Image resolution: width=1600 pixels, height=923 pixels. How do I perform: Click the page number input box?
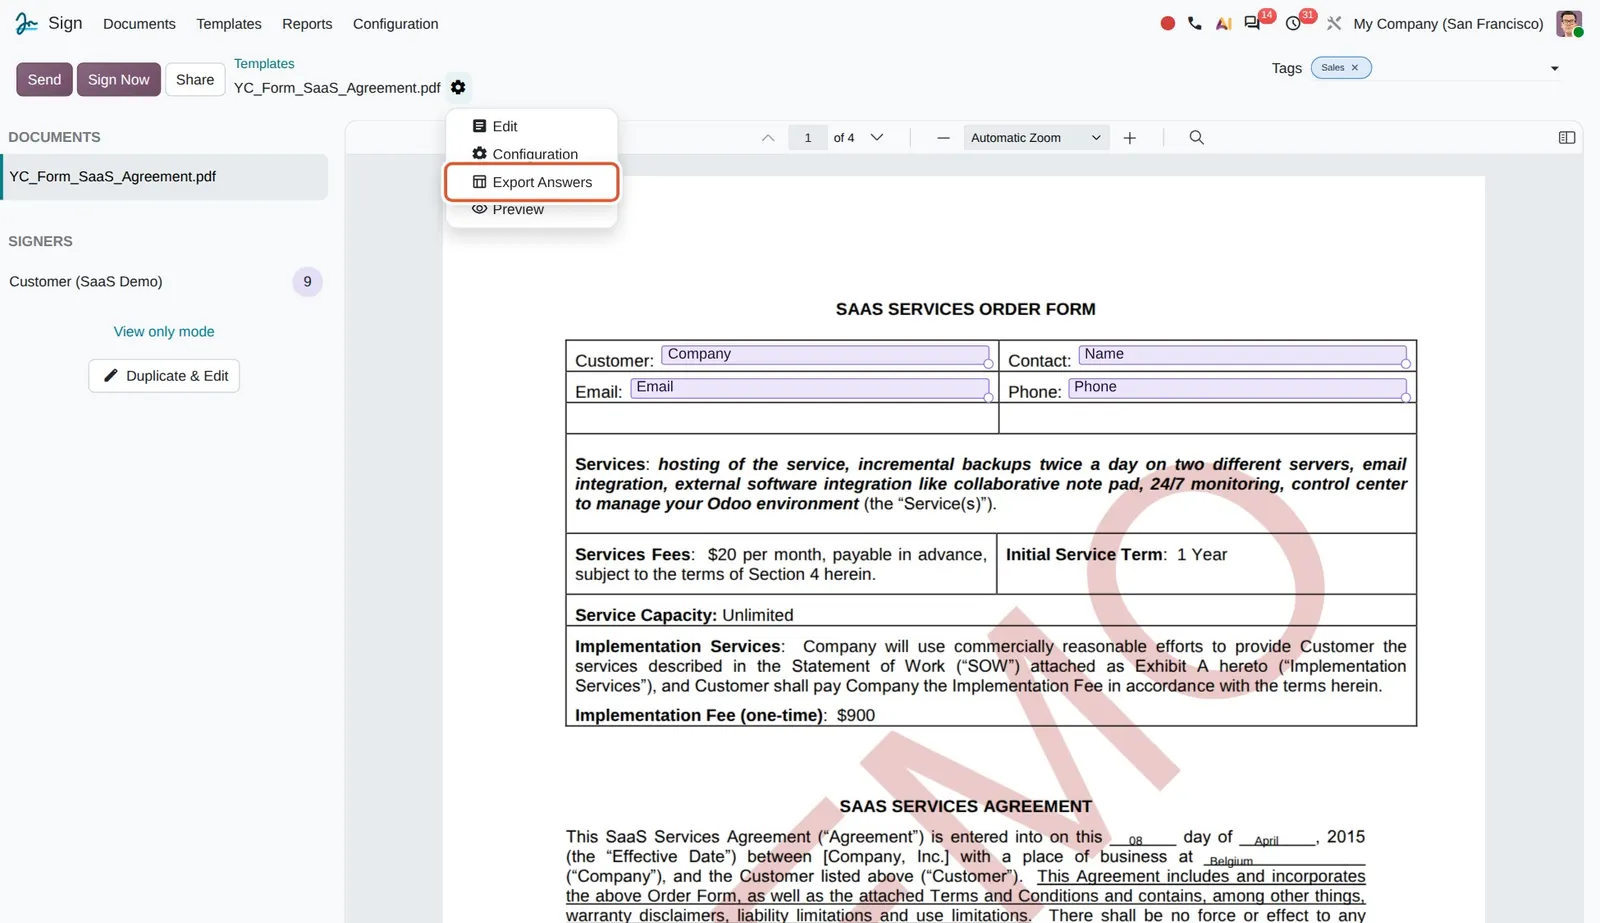(x=808, y=138)
